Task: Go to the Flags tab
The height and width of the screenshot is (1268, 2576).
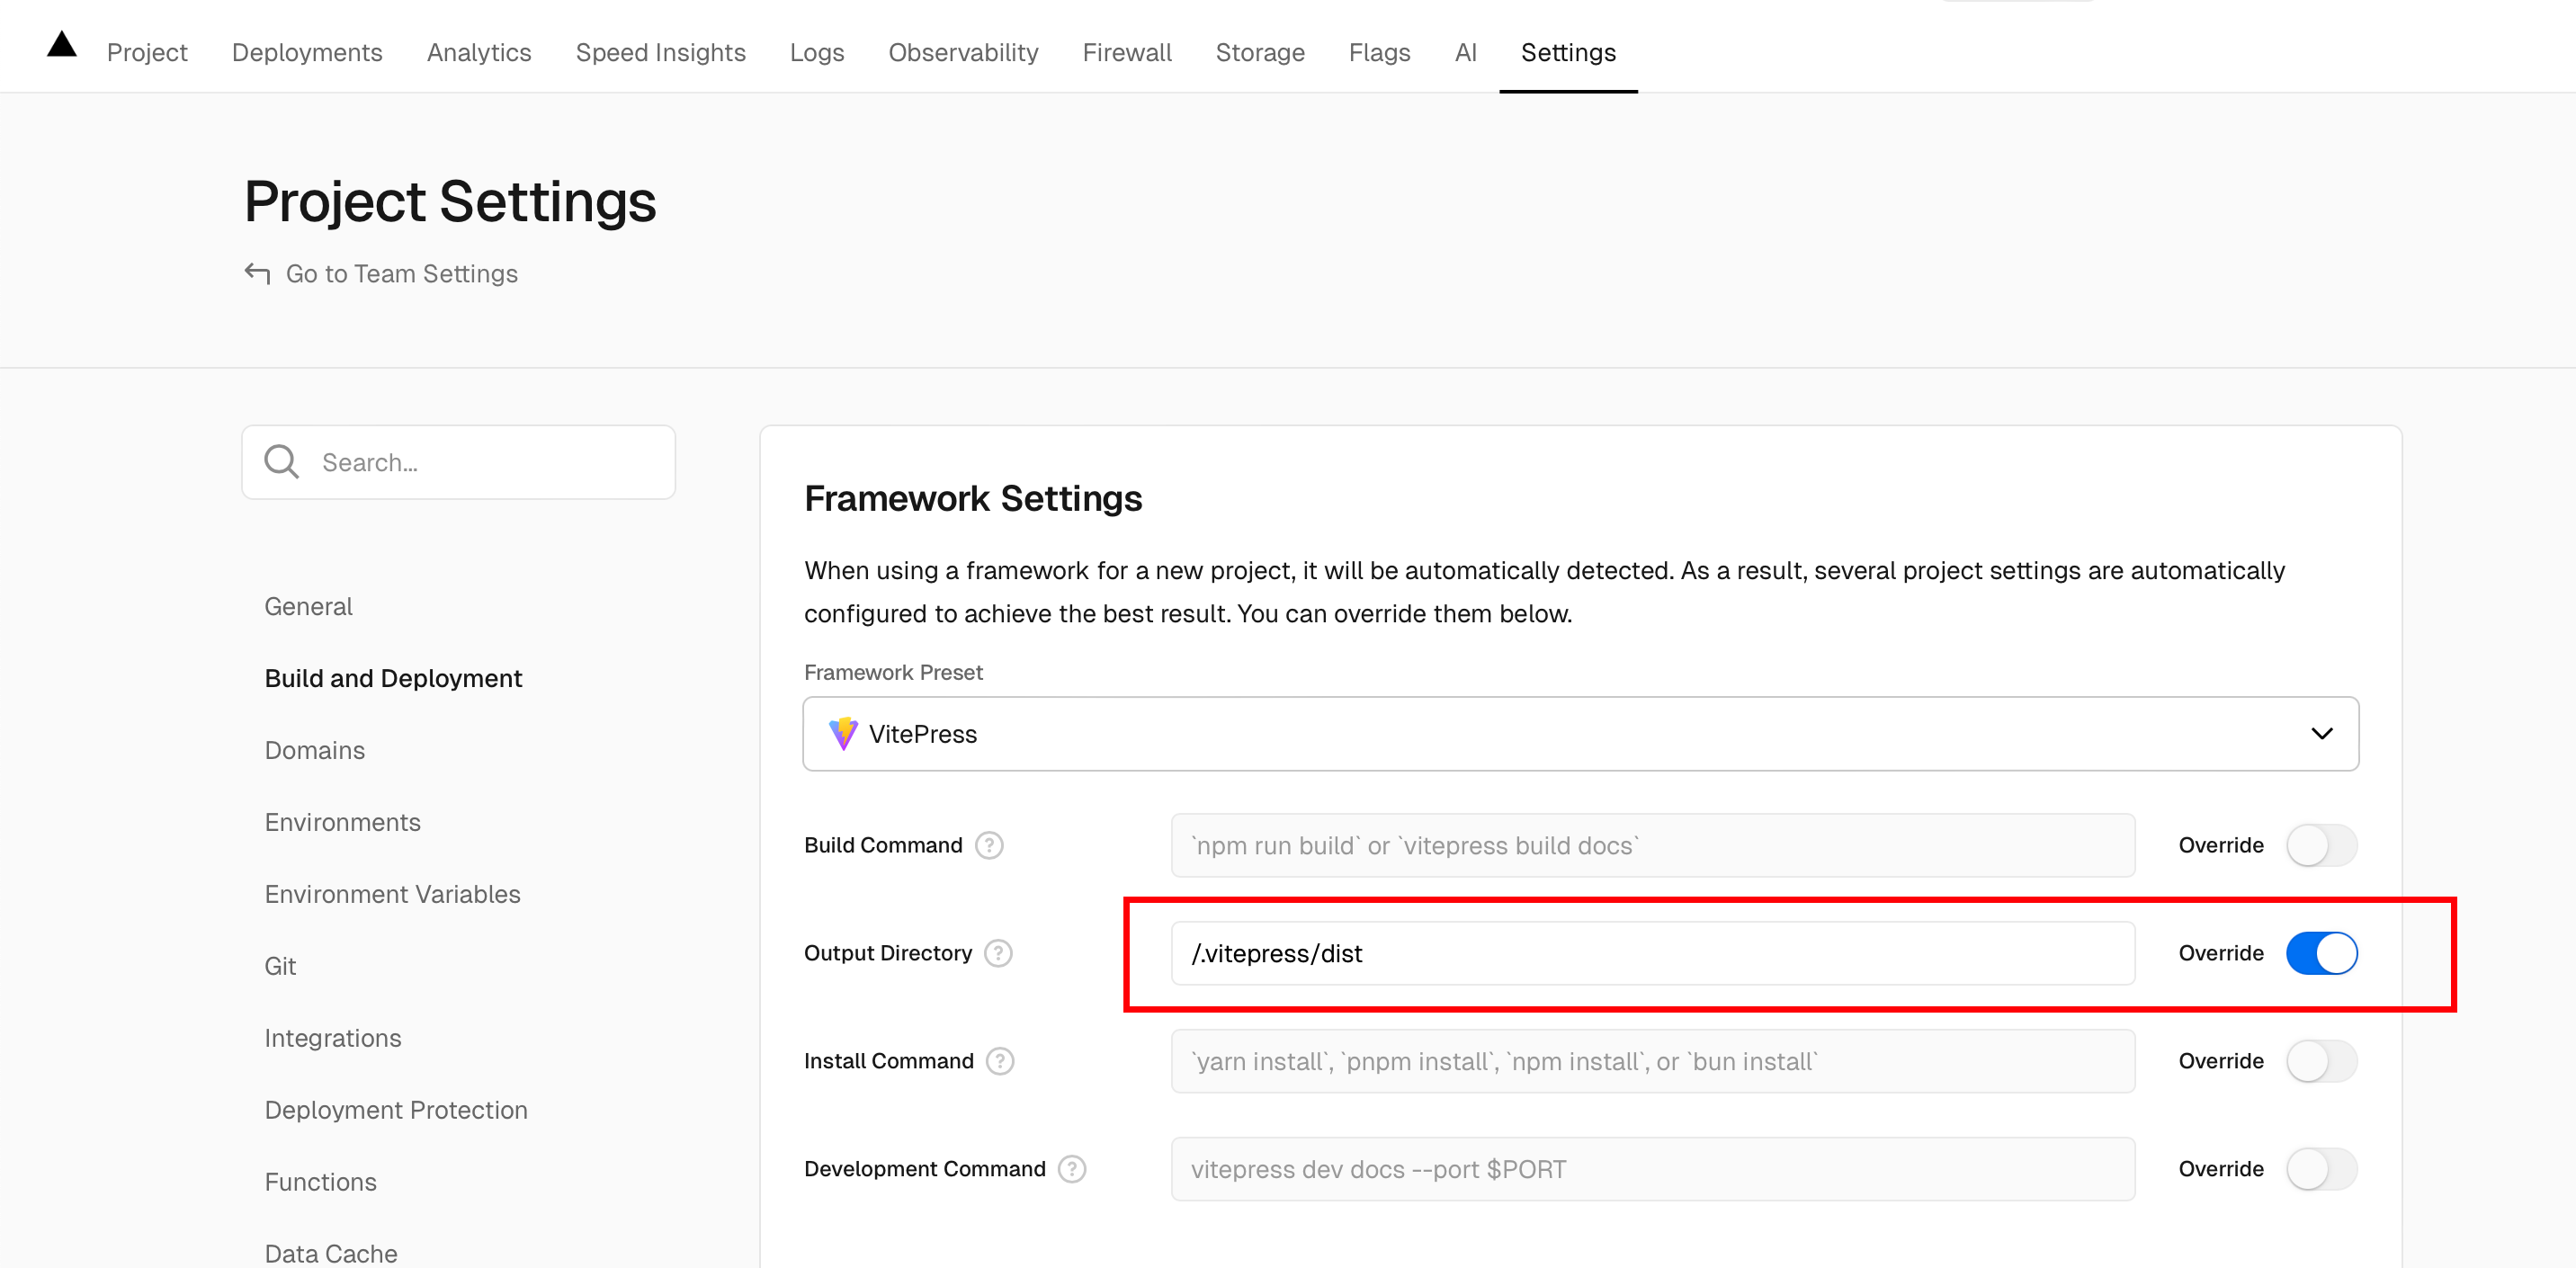Action: pos(1379,52)
